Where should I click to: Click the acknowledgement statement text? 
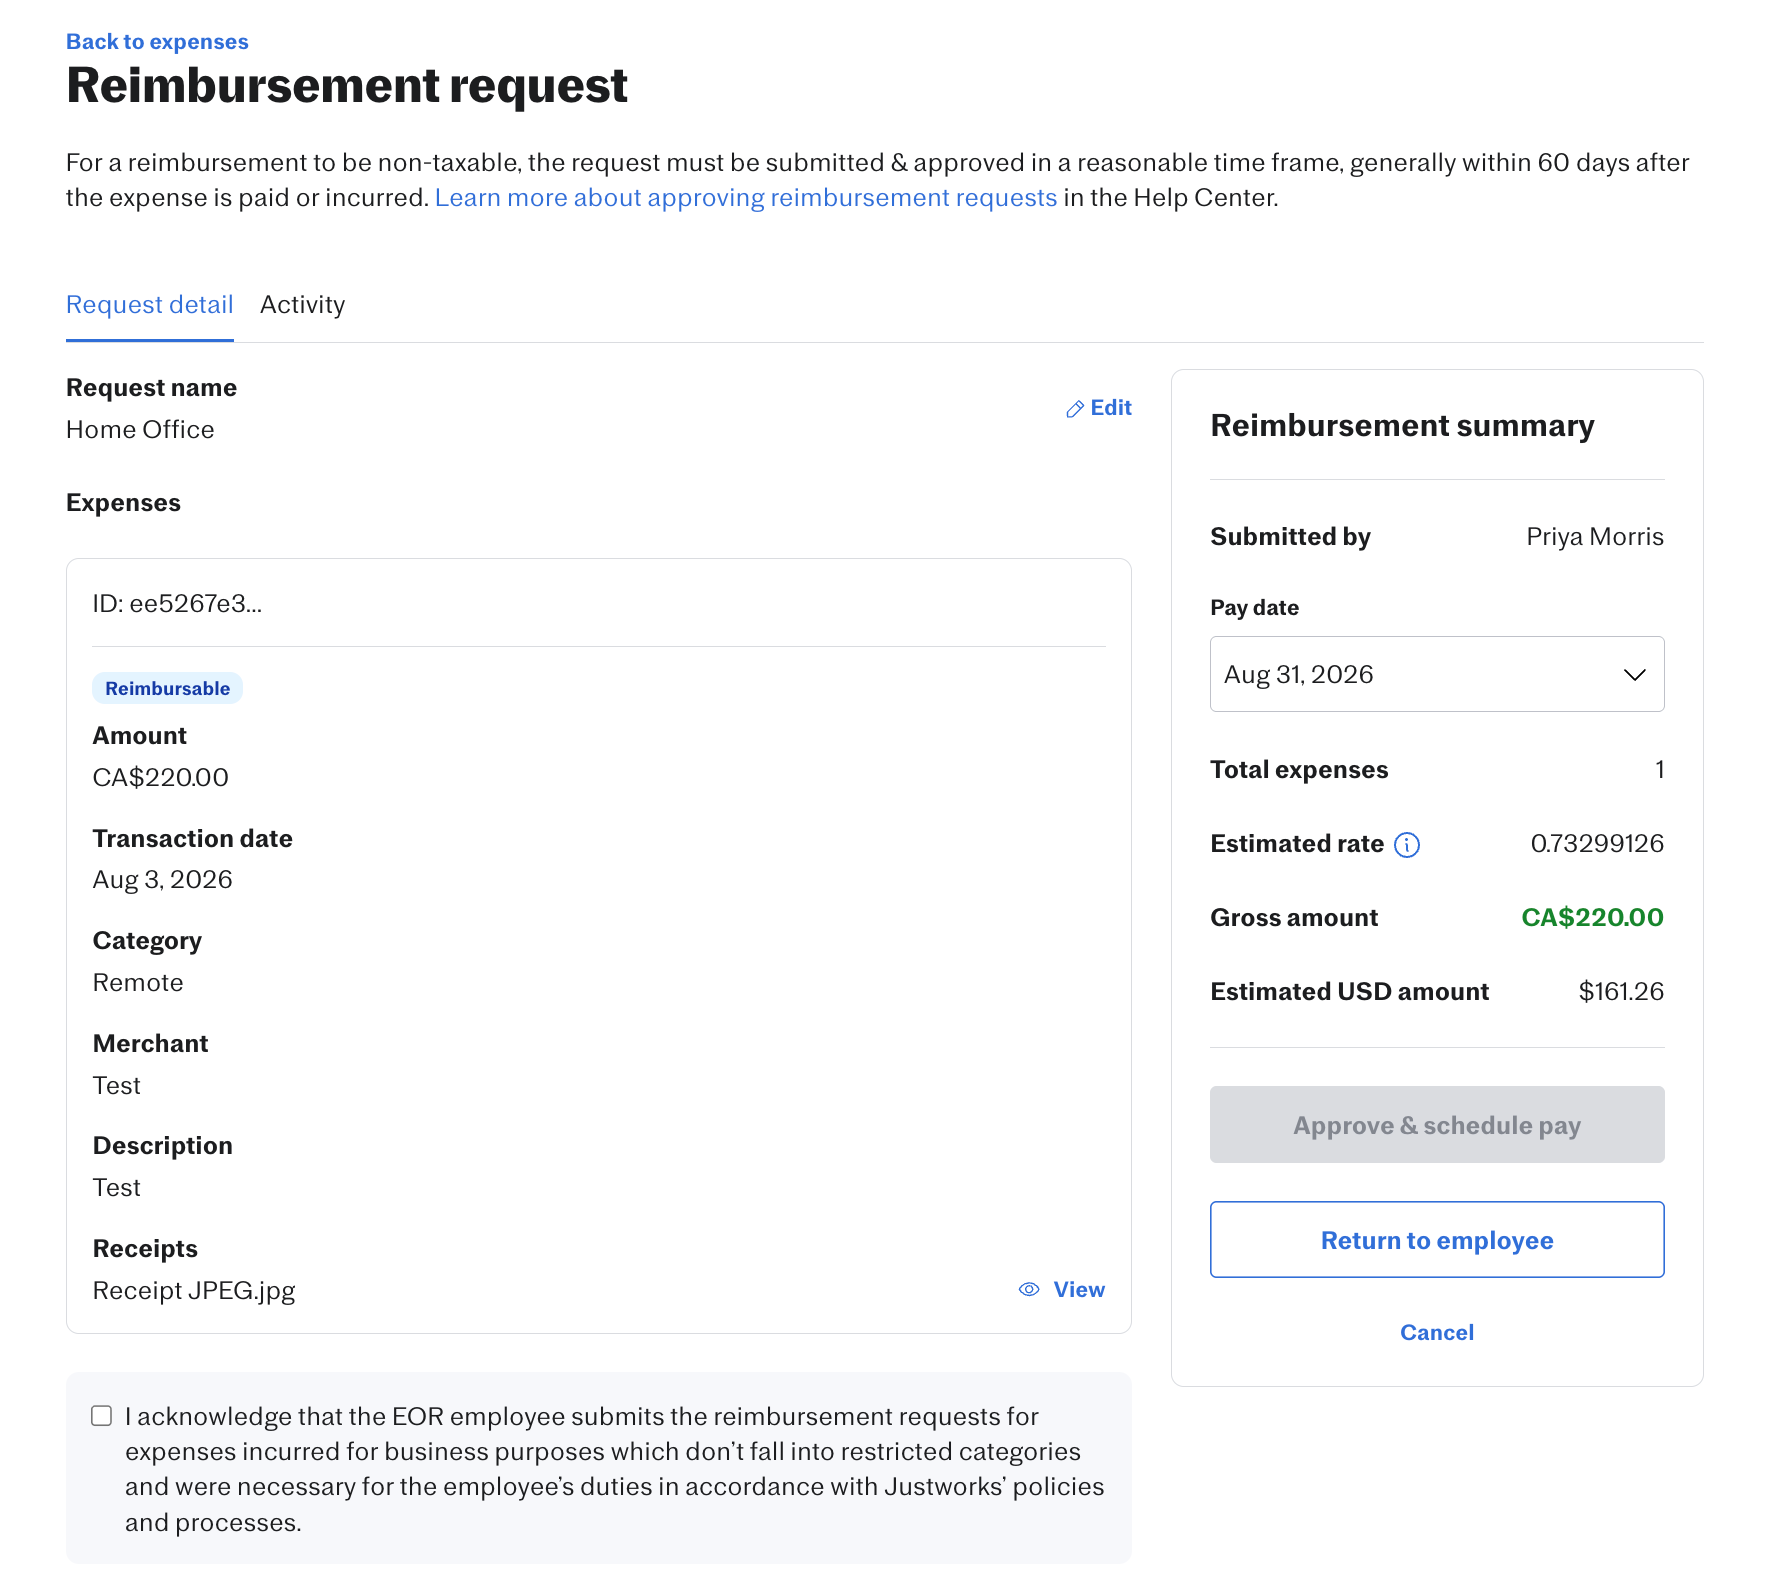pyautogui.click(x=614, y=1470)
